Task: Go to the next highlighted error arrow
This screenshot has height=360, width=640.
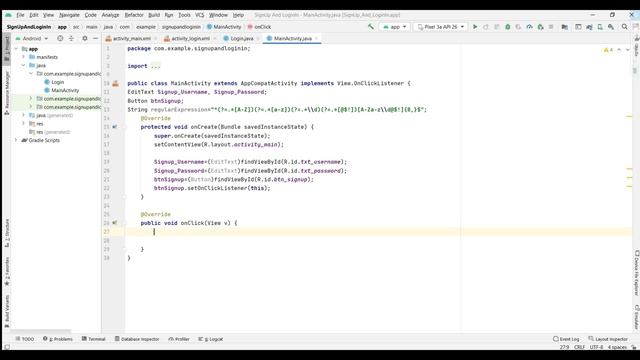Action: 628,50
